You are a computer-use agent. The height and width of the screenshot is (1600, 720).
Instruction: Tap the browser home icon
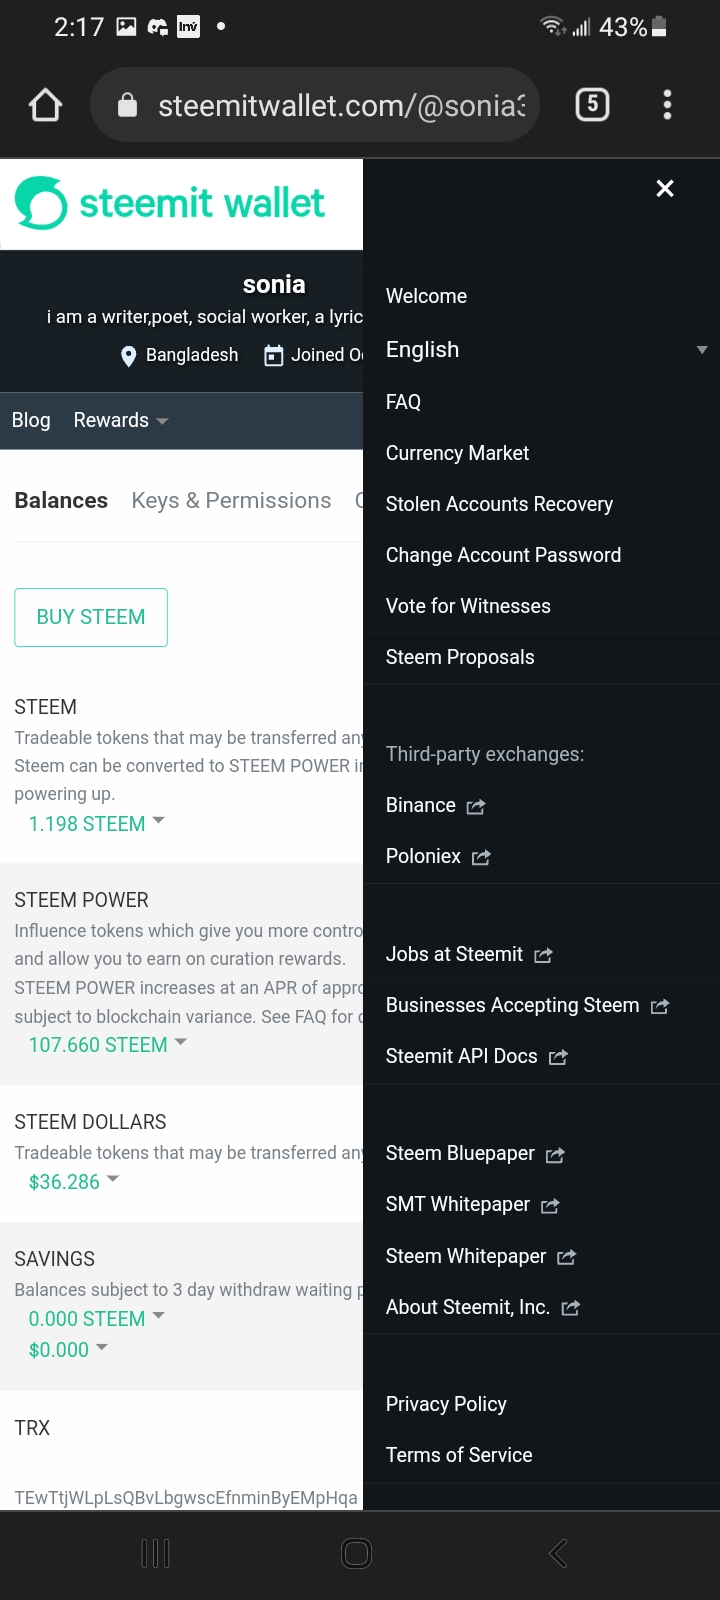[46, 105]
